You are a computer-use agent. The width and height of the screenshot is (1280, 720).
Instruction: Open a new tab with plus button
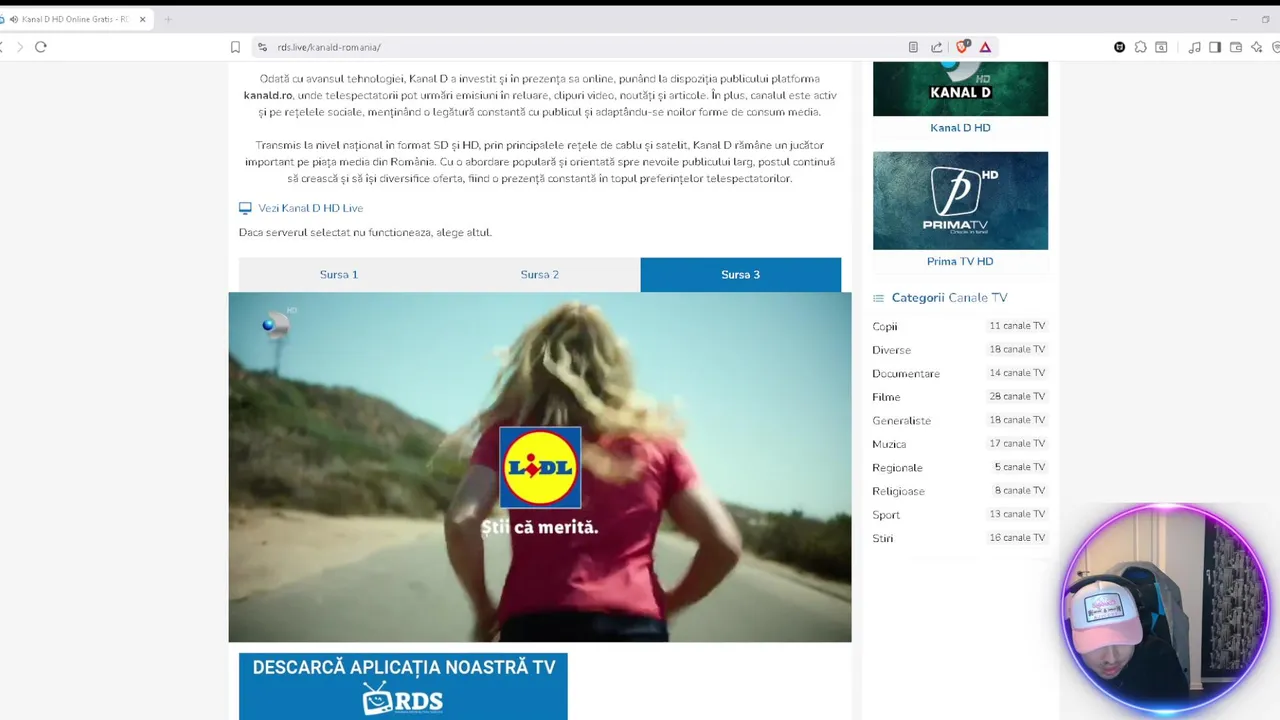tap(167, 19)
